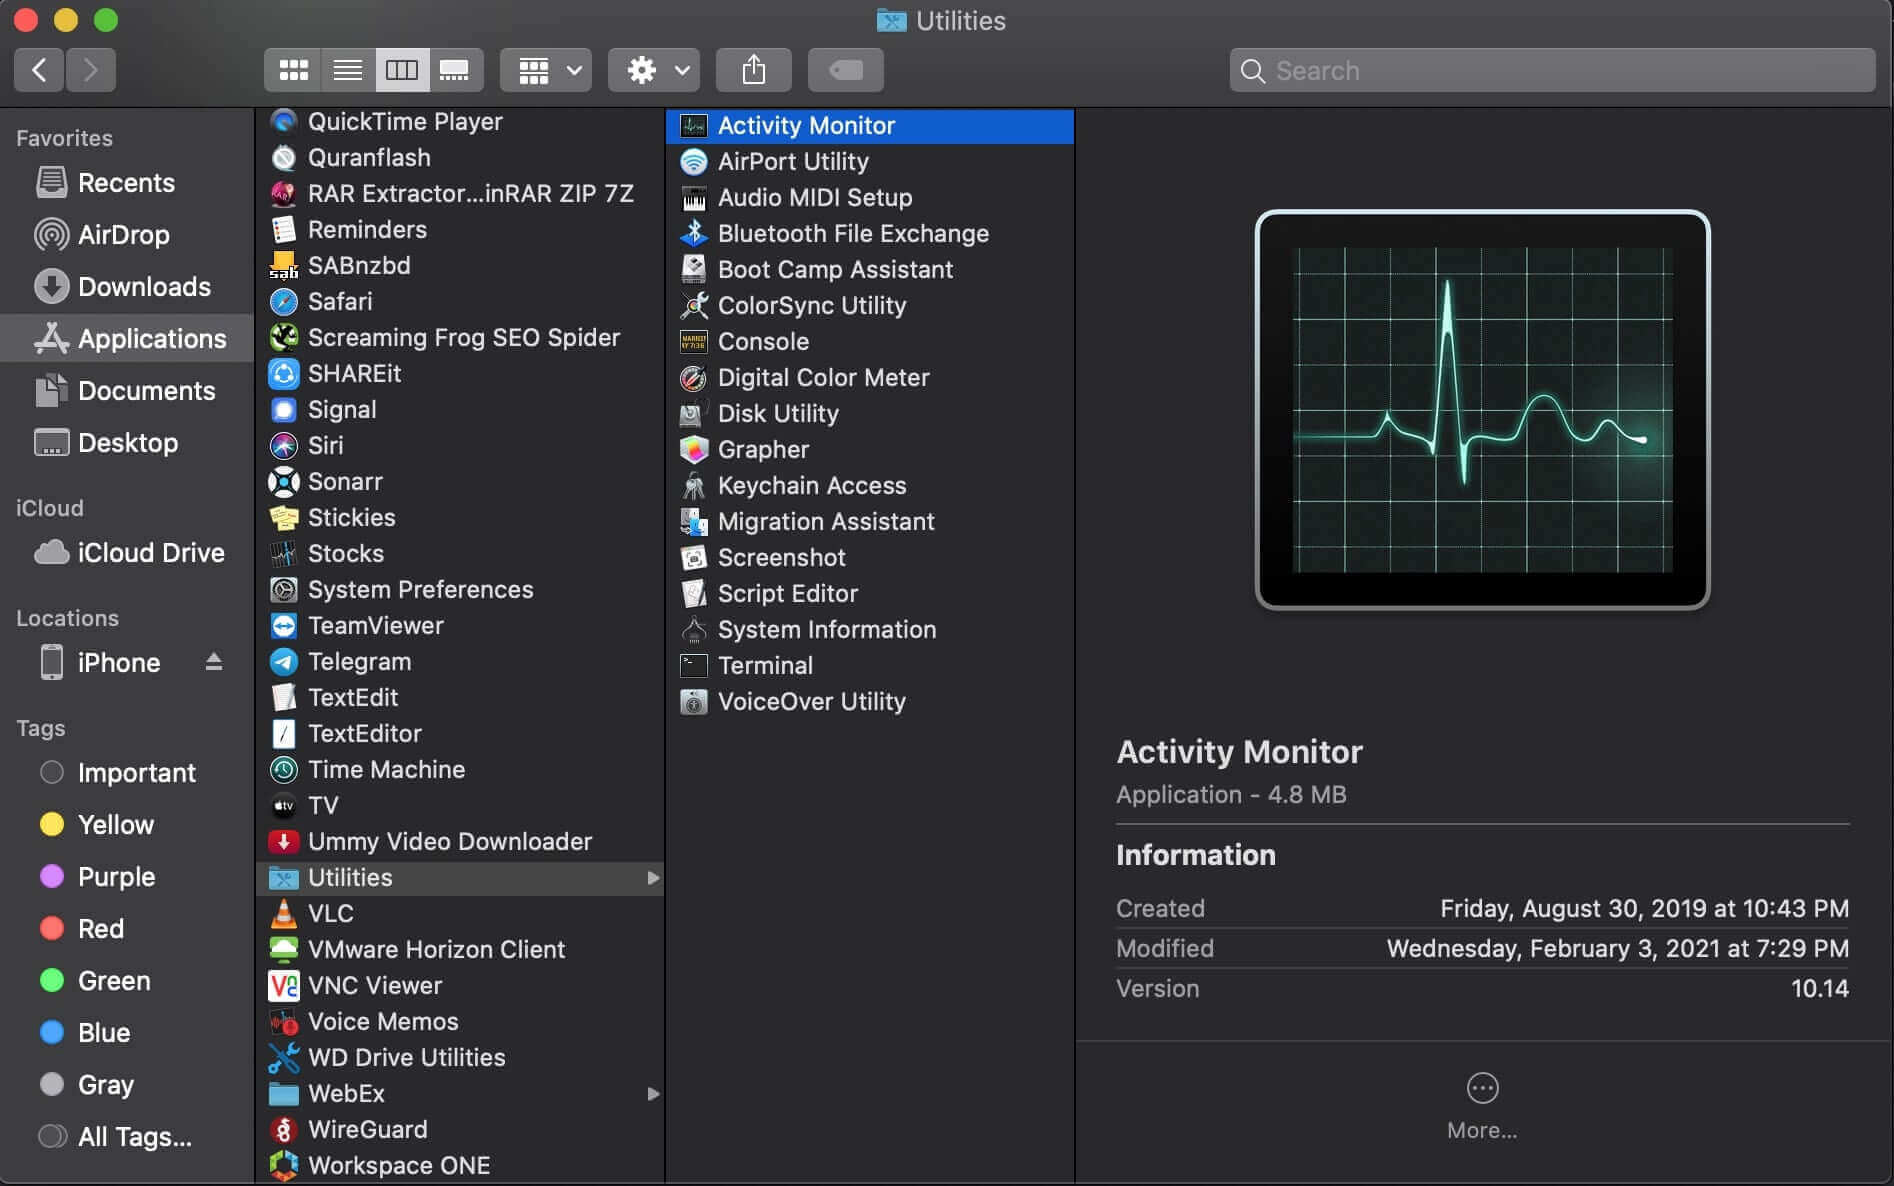
Task: Select Applications in the sidebar
Action: (x=126, y=339)
